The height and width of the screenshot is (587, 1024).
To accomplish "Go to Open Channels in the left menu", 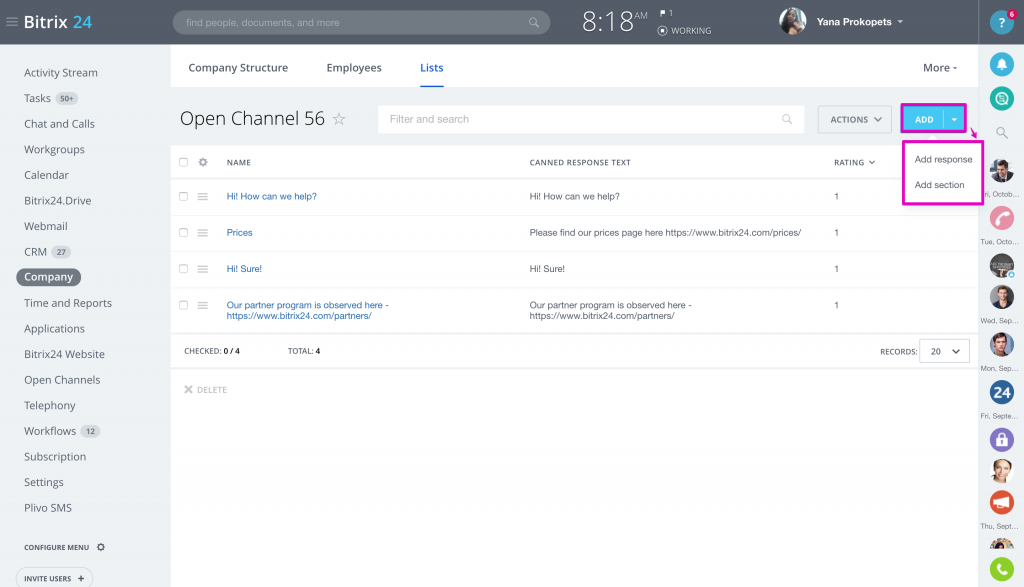I will tap(62, 379).
